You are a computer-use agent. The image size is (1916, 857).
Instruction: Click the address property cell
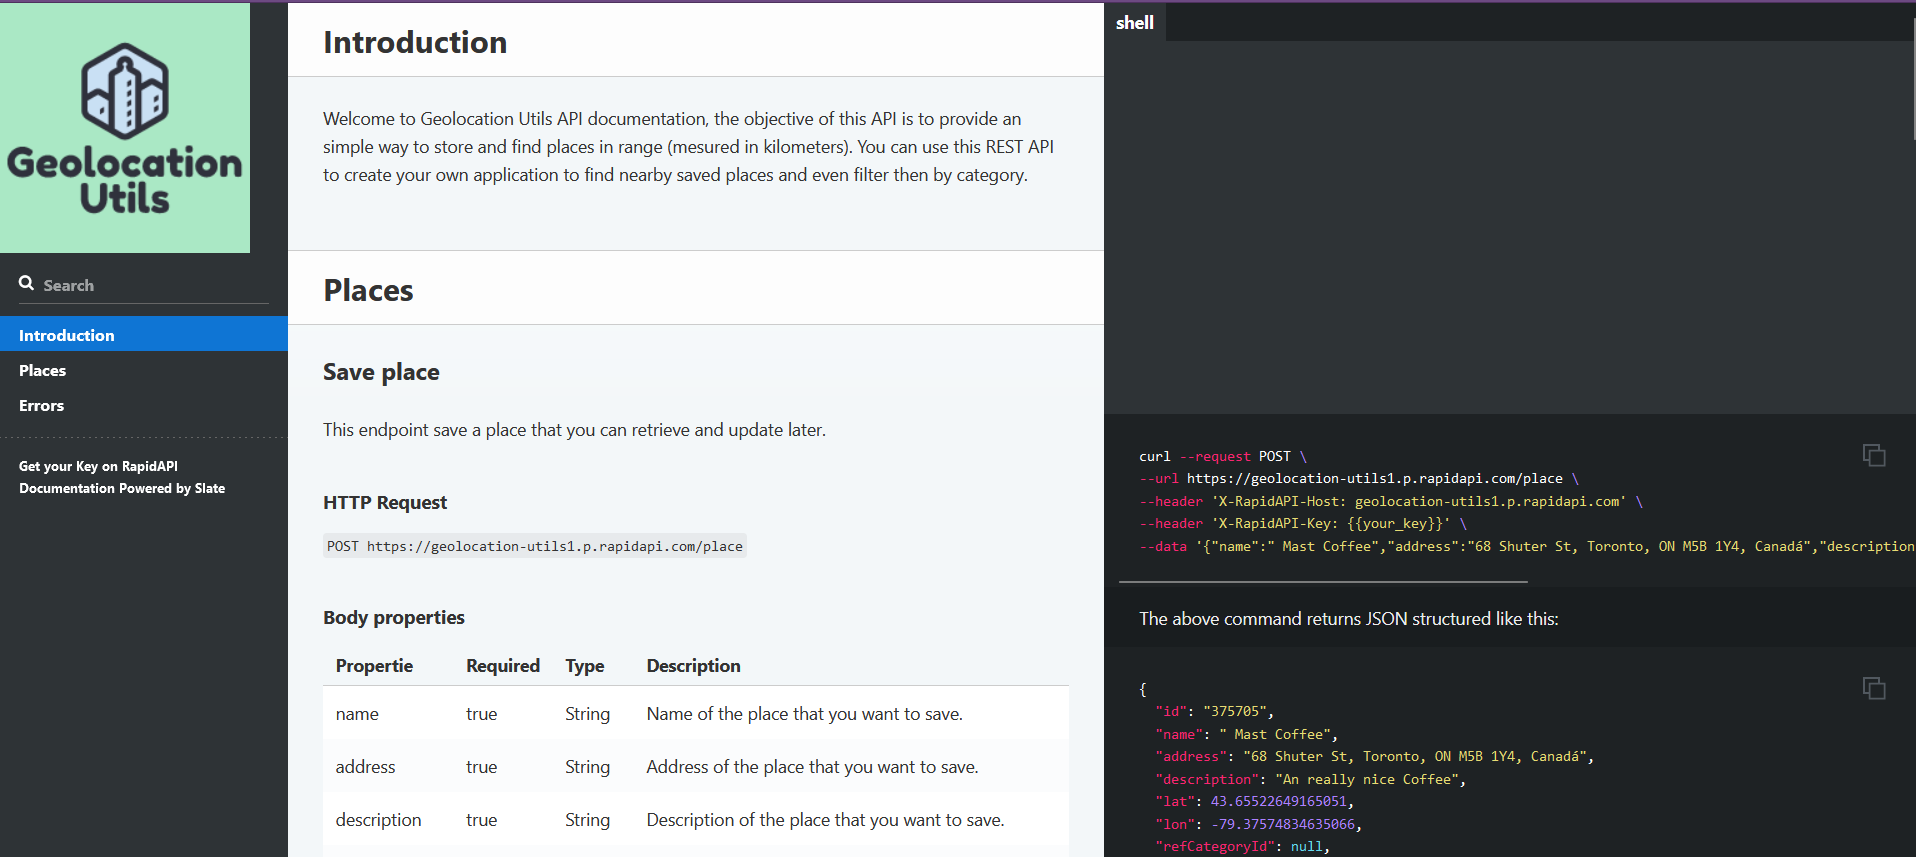(365, 767)
